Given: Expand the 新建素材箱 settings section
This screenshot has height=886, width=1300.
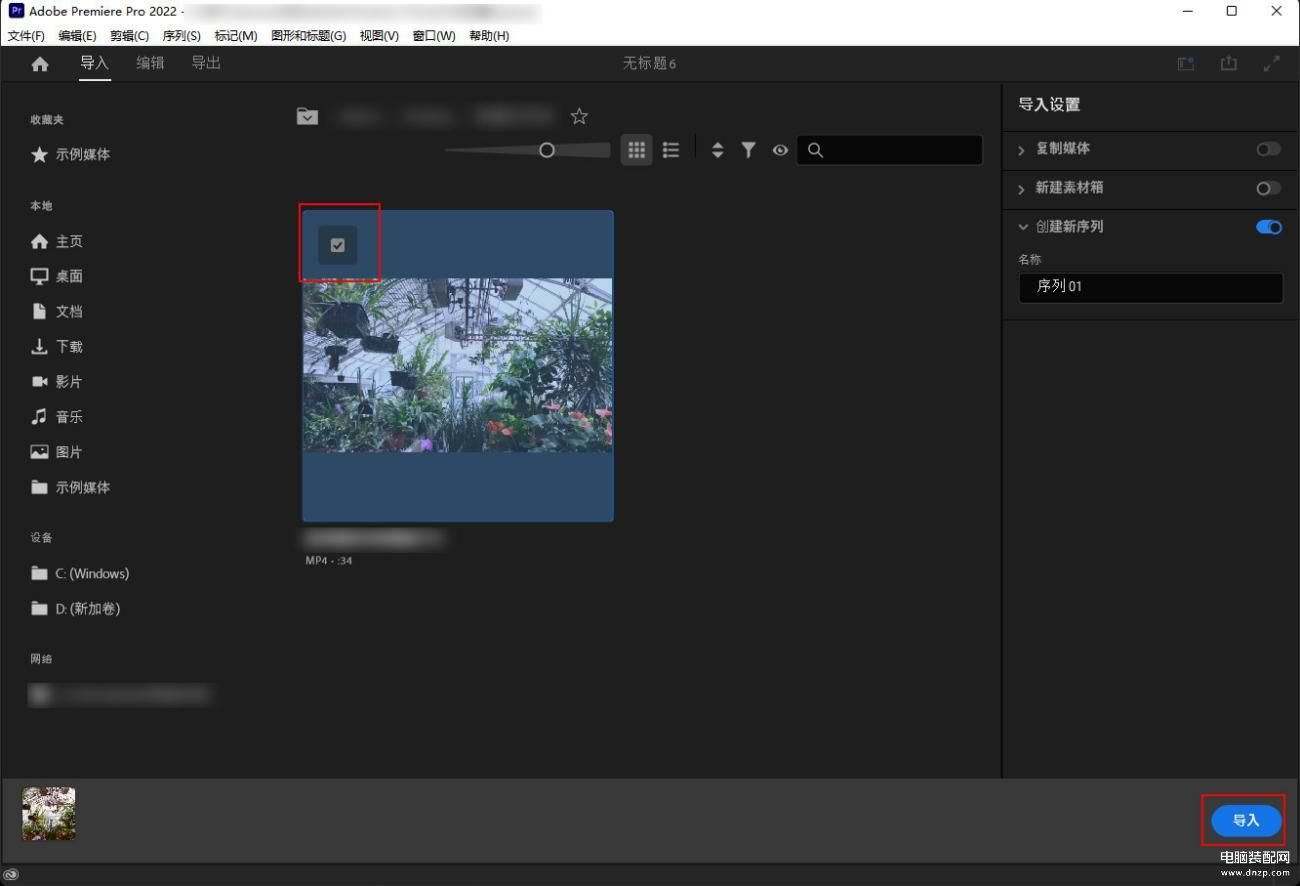Looking at the screenshot, I should tap(1021, 189).
